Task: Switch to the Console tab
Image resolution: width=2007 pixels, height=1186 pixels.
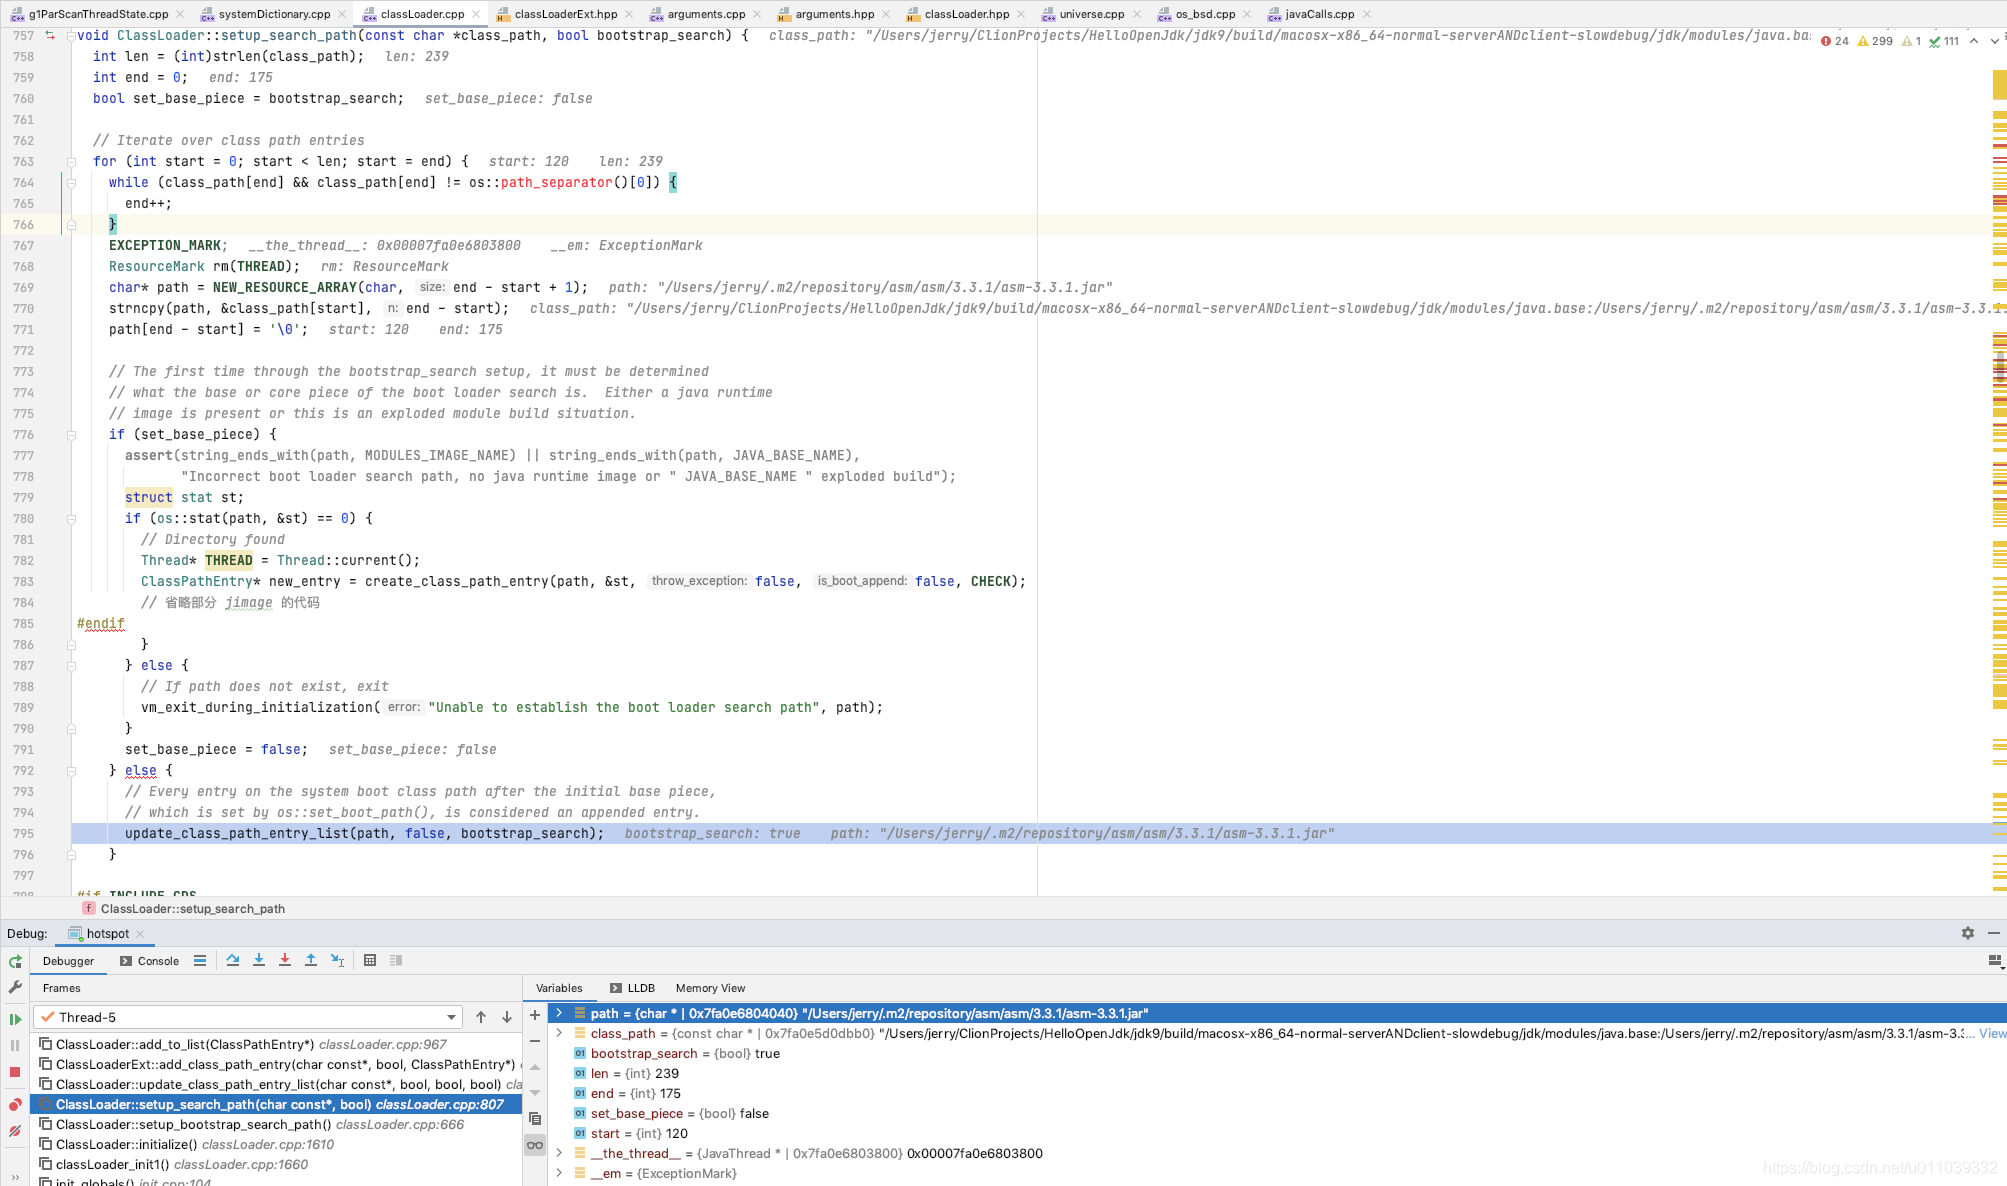Action: (157, 961)
